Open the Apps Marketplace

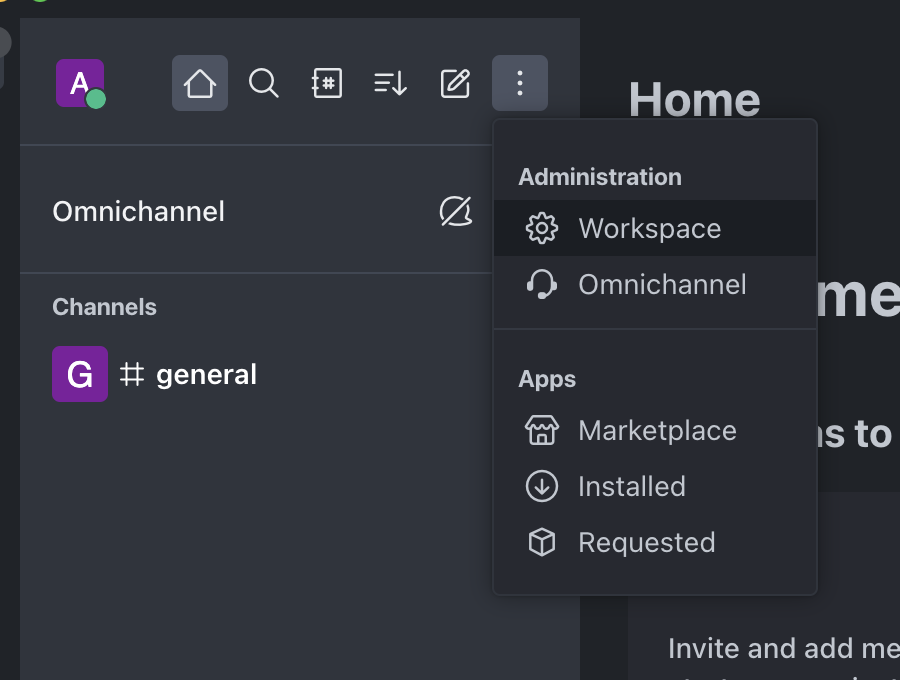click(x=655, y=430)
